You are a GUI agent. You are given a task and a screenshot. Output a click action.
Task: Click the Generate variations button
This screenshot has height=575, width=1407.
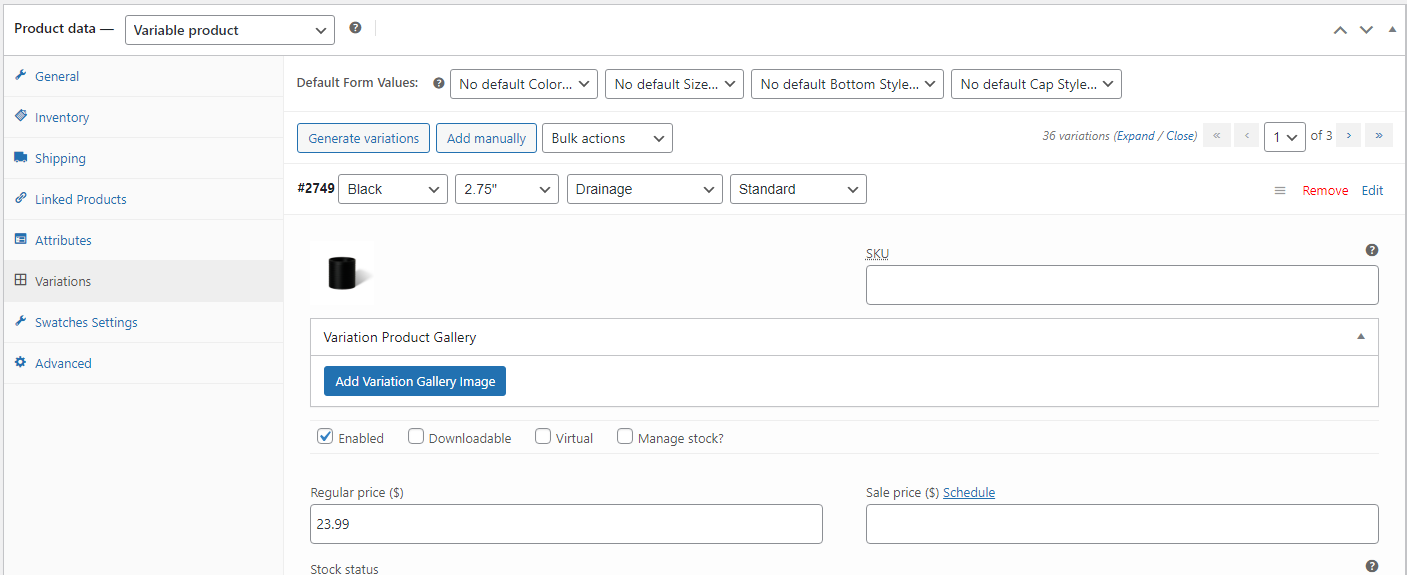point(364,138)
